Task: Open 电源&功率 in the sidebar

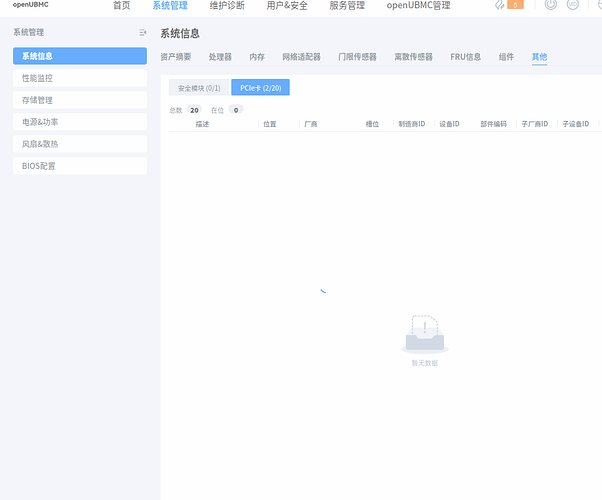Action: tap(80, 122)
